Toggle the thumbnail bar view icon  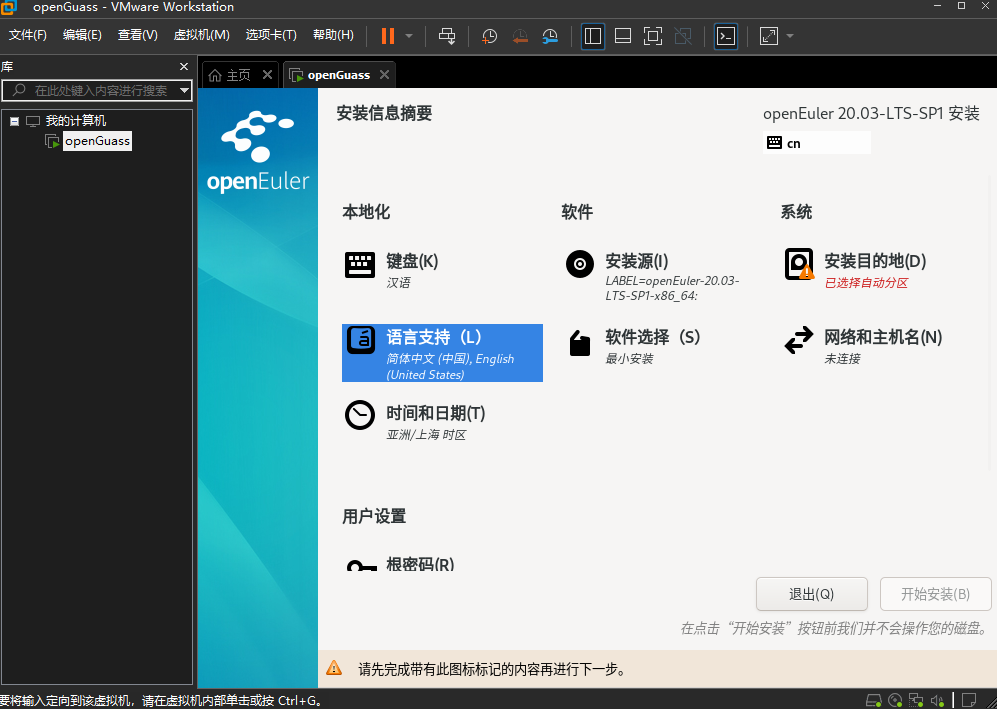tap(623, 36)
